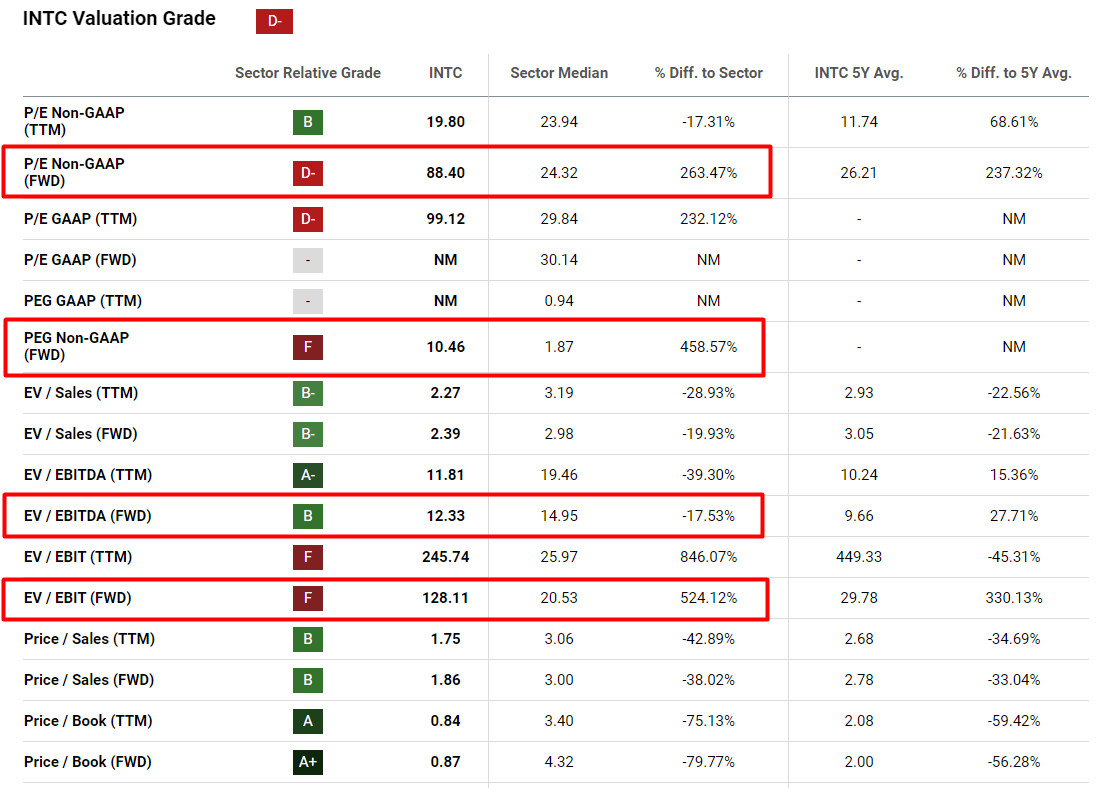Click the grey dash badge for PEG GAAP (TTM)
This screenshot has width=1107, height=788.
[308, 301]
